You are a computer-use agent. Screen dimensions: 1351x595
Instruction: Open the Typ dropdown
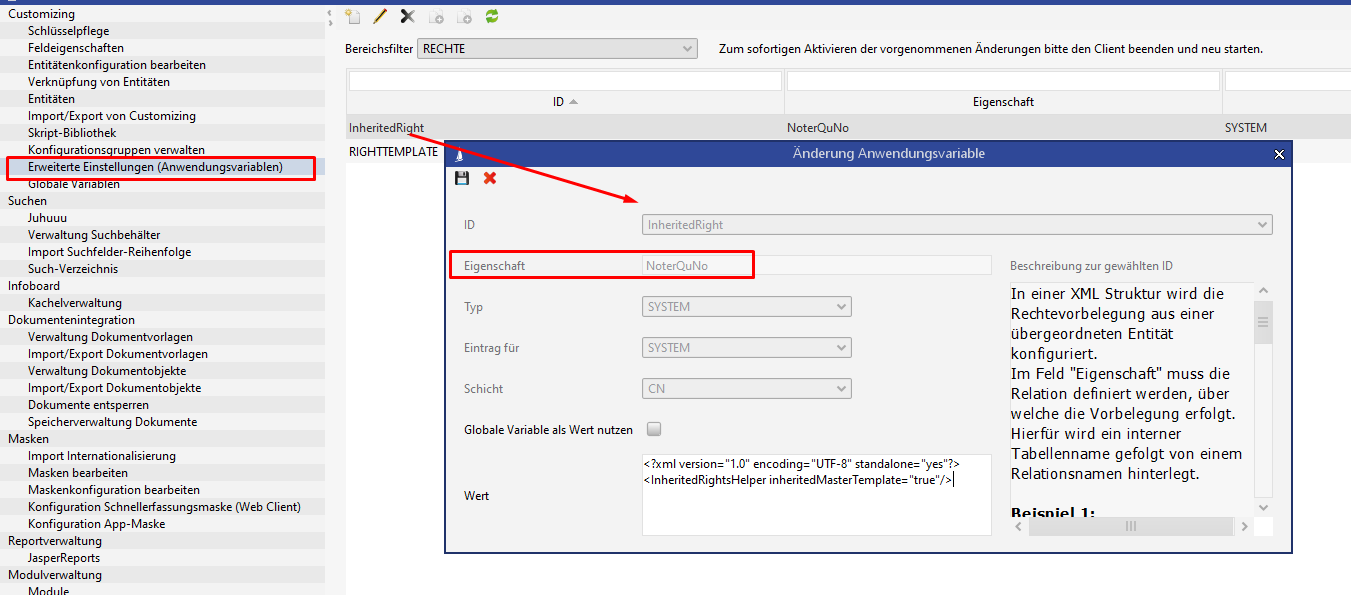pos(746,307)
